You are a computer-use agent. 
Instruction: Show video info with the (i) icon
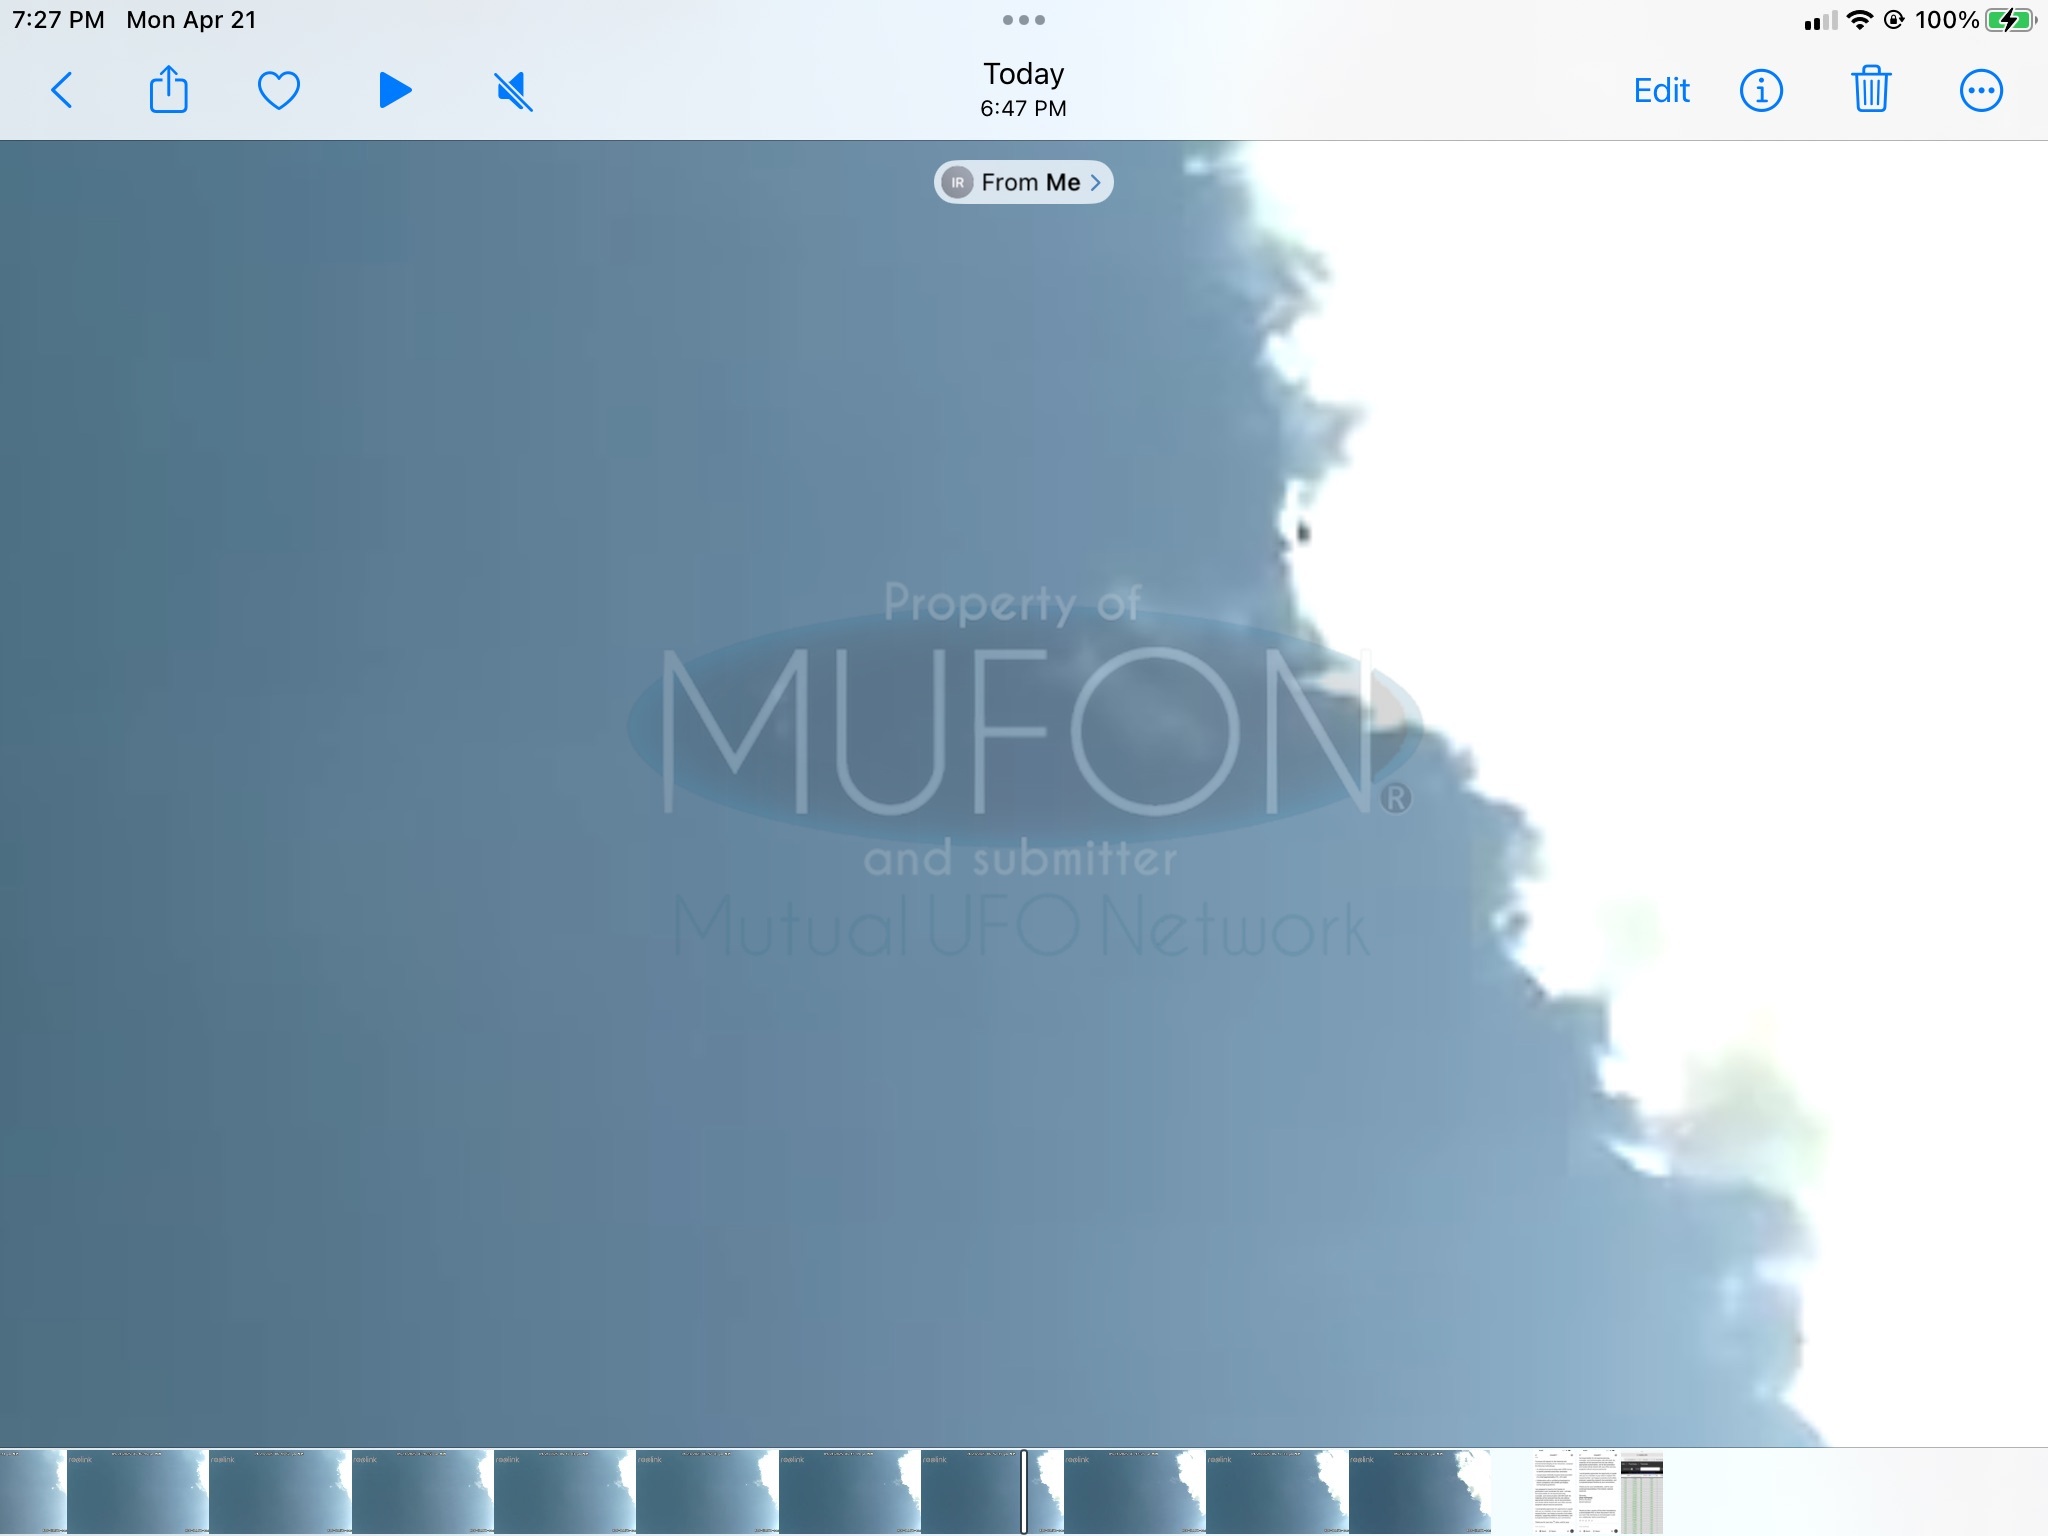[x=1761, y=91]
